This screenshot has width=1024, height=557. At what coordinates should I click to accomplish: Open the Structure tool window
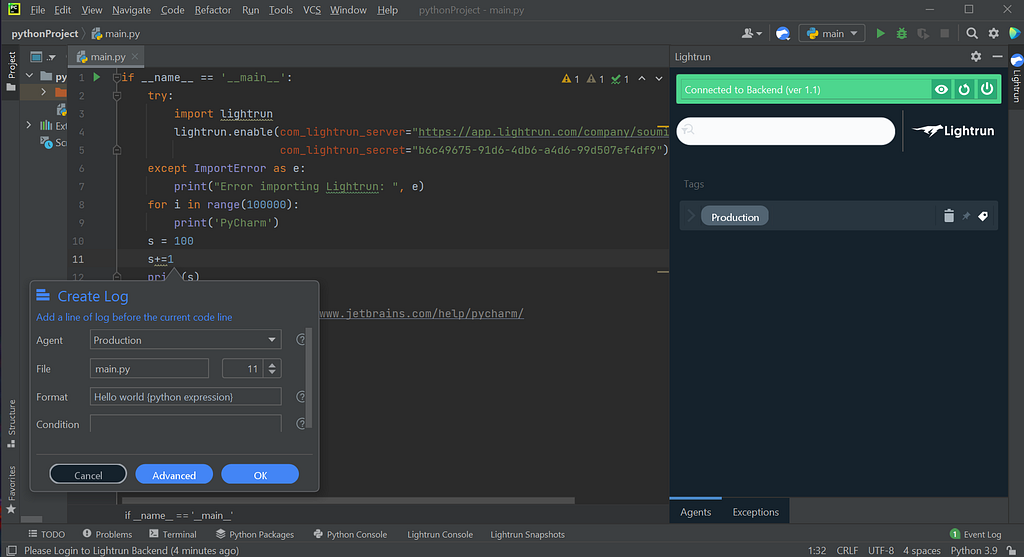click(x=11, y=423)
